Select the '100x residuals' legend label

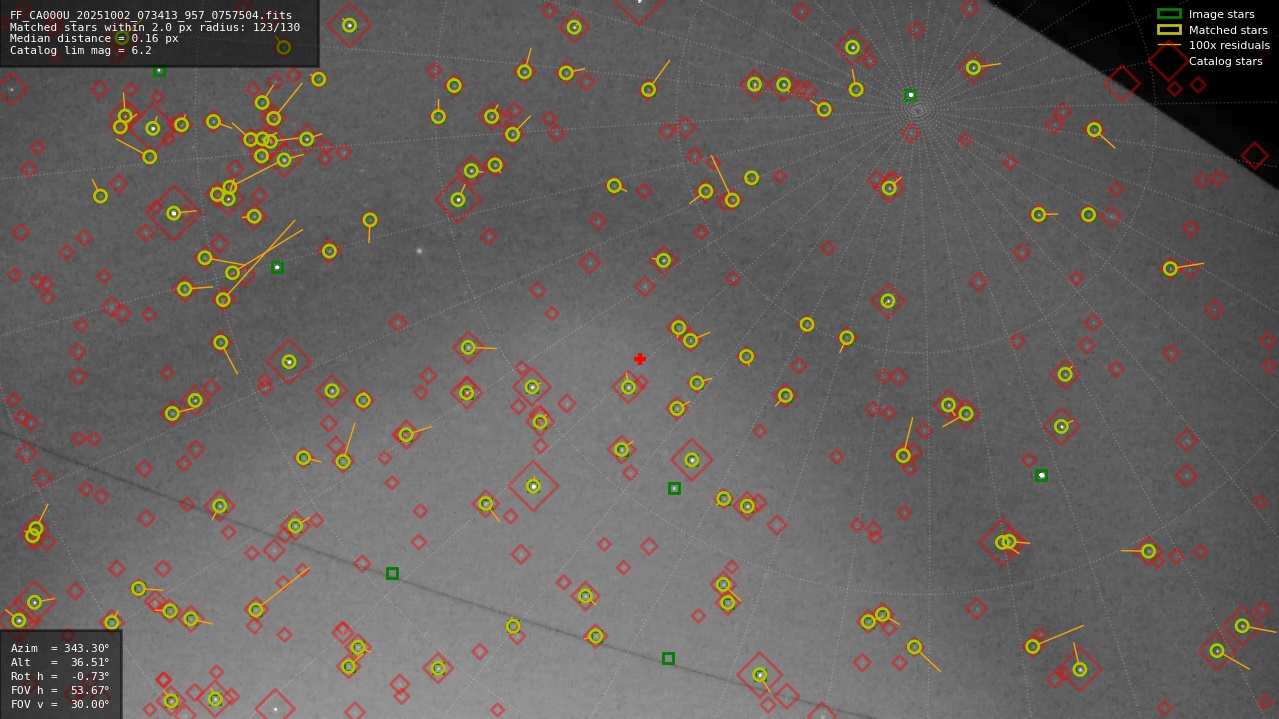click(x=1229, y=45)
